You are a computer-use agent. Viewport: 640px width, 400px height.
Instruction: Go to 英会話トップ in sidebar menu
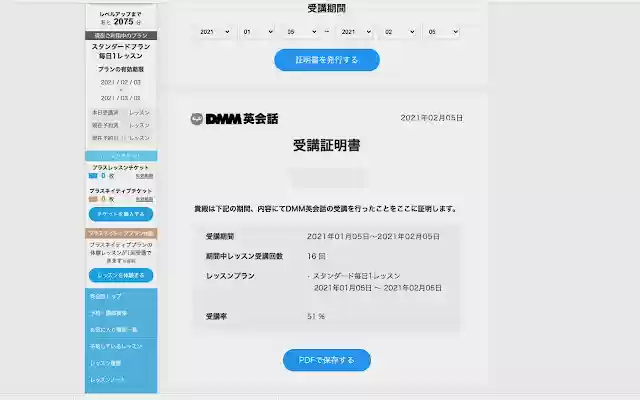tap(121, 296)
